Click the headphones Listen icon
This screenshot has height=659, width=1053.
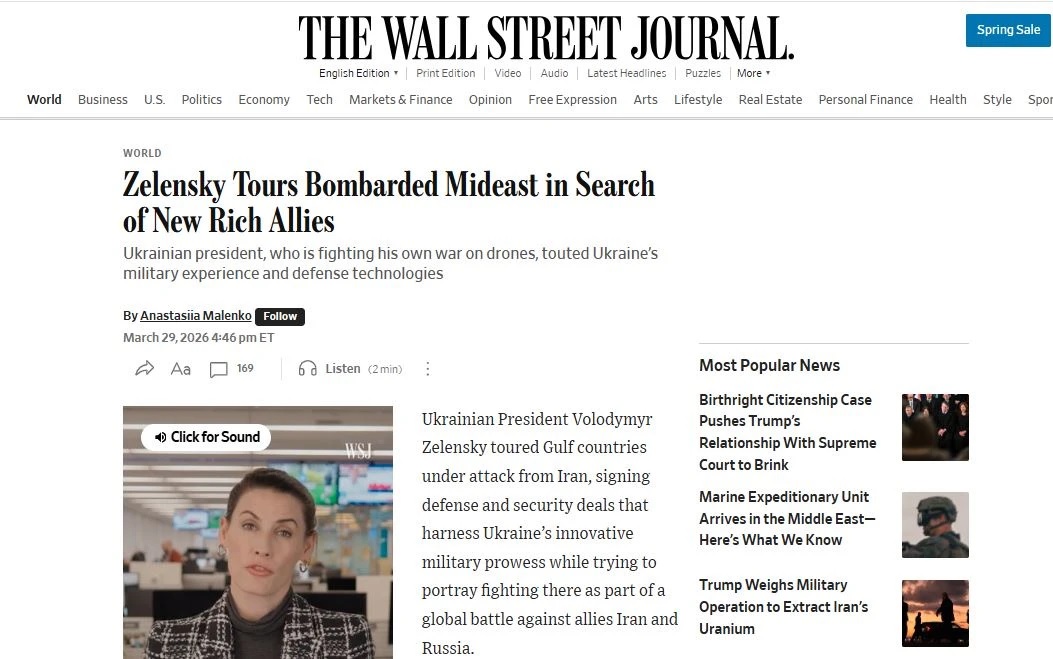308,369
